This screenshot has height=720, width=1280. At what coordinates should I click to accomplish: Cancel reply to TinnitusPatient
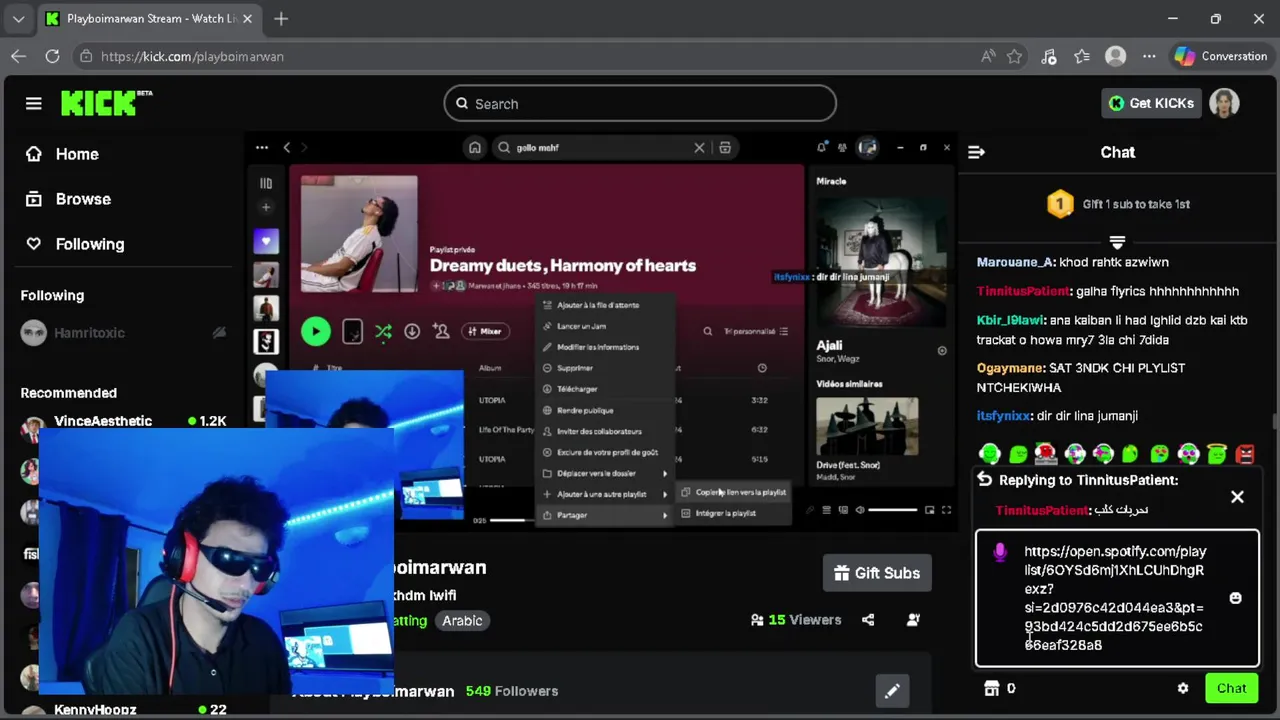tap(1237, 497)
